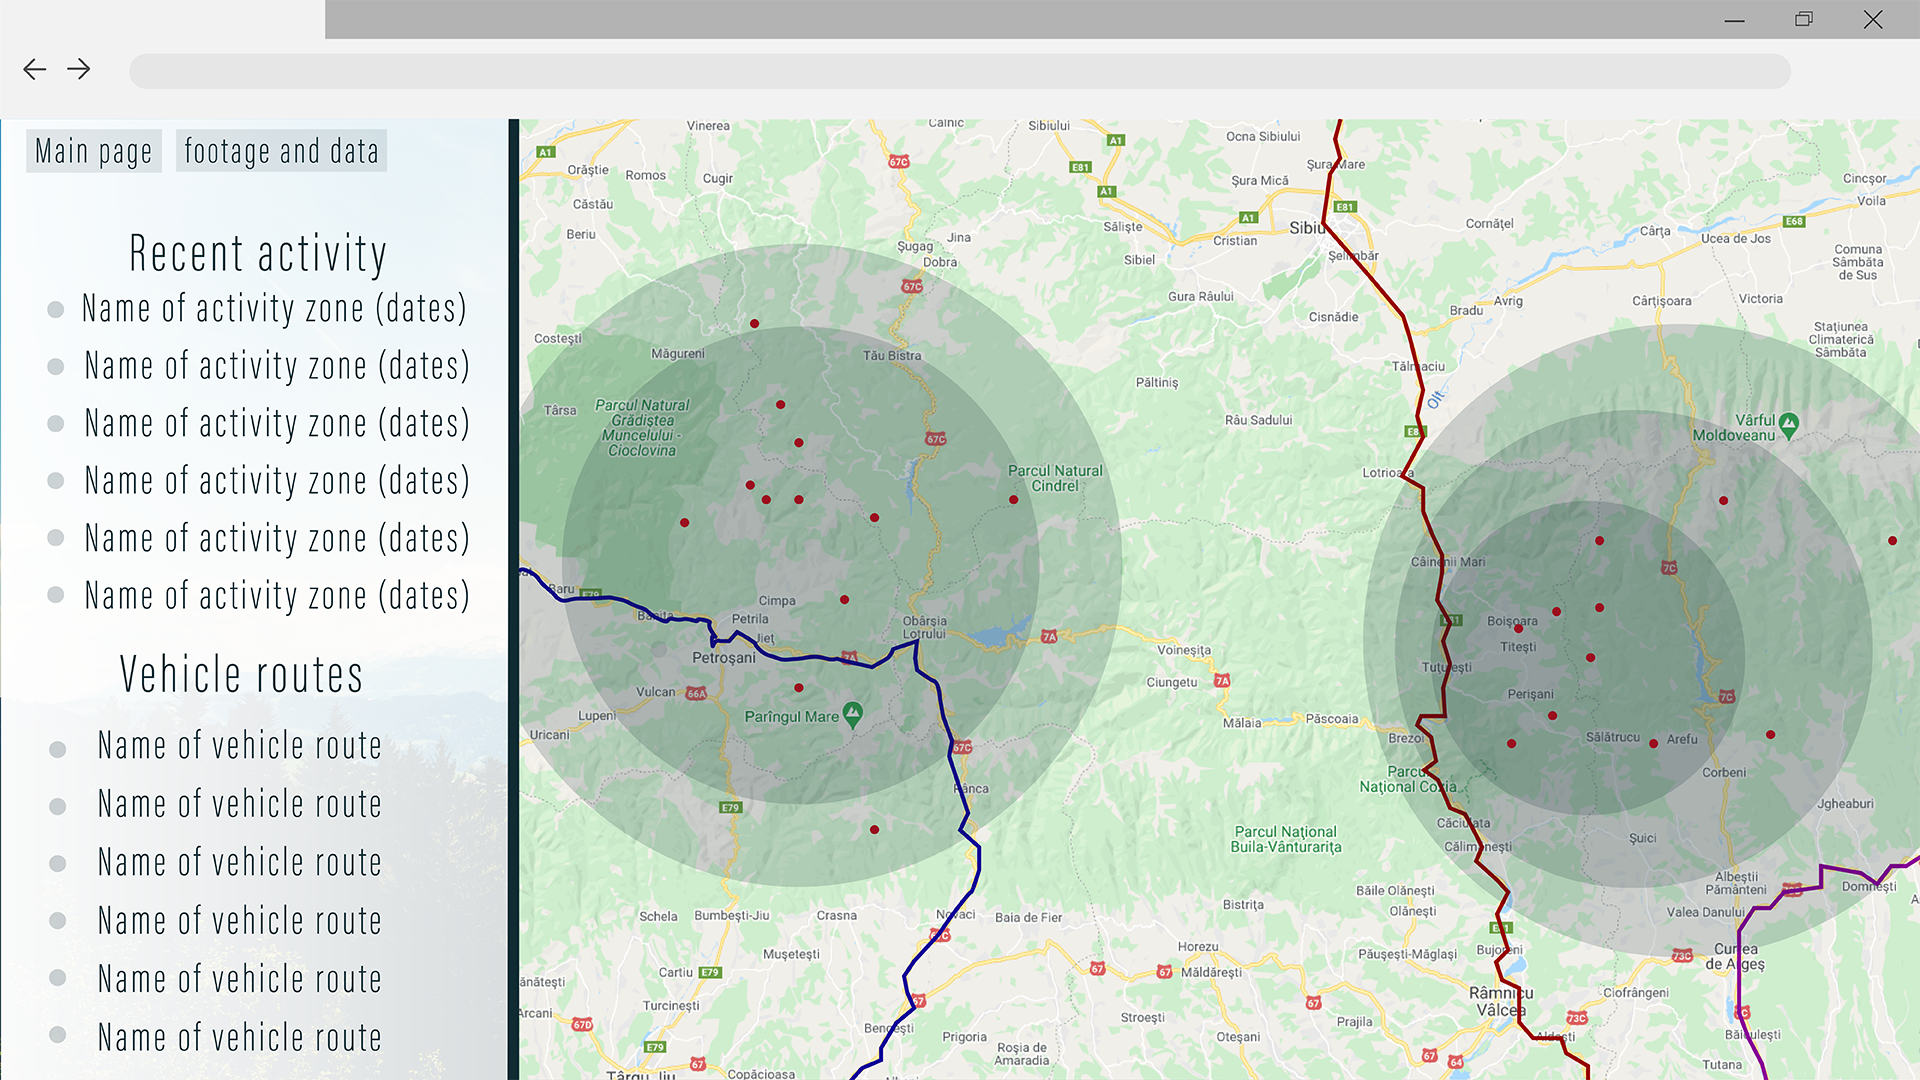Click the E68 road shield near Ucea de Jos
The image size is (1920, 1080).
pyautogui.click(x=1794, y=221)
